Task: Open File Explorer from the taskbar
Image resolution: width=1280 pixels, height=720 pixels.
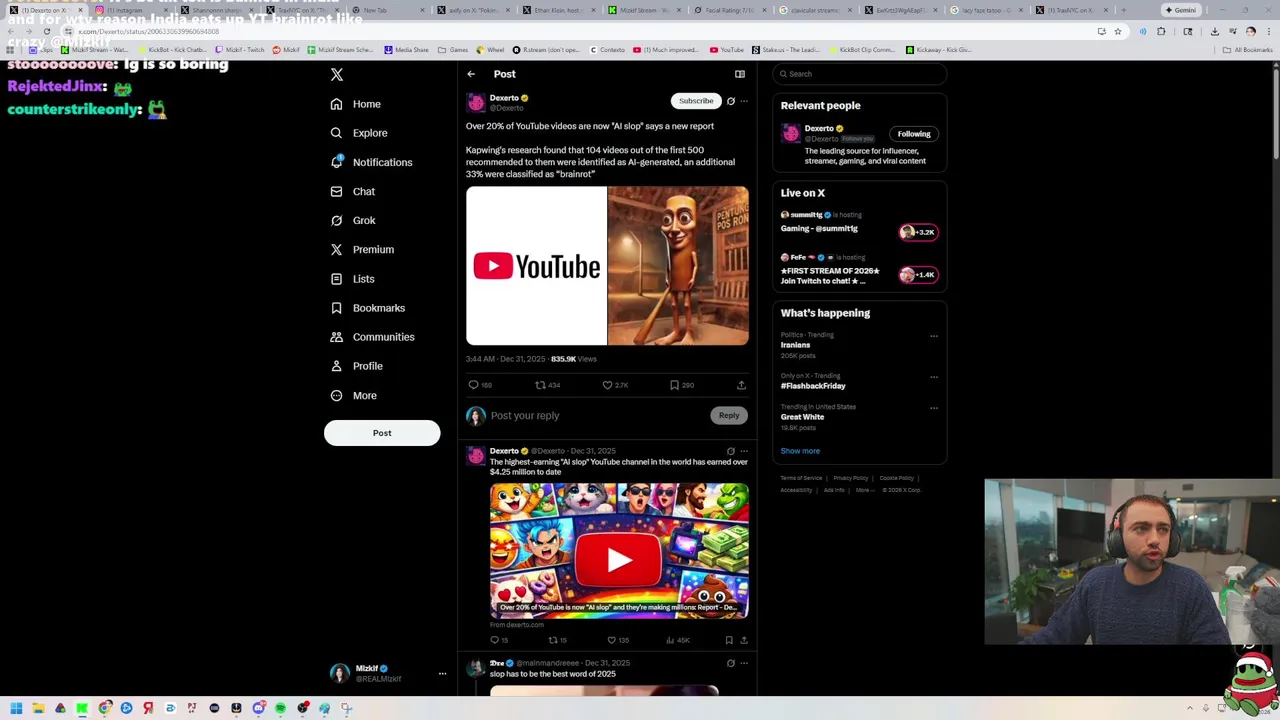Action: click(x=38, y=708)
